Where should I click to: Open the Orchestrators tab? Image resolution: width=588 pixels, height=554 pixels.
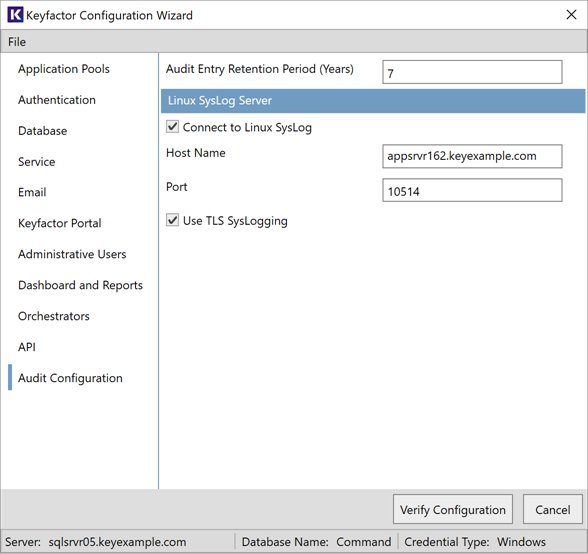54,316
